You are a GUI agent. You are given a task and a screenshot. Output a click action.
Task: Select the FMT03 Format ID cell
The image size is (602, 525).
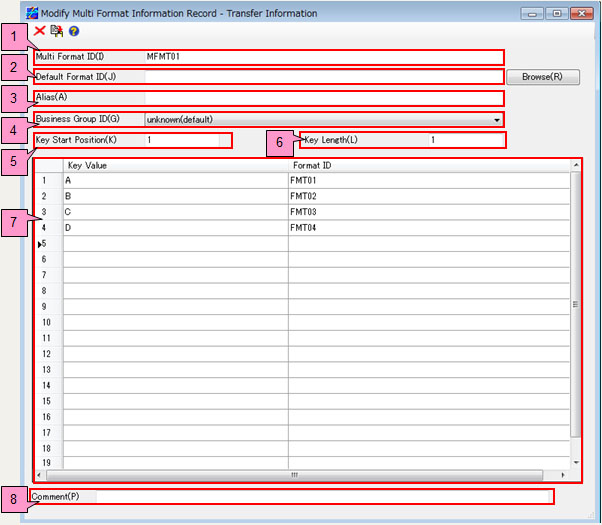point(428,212)
